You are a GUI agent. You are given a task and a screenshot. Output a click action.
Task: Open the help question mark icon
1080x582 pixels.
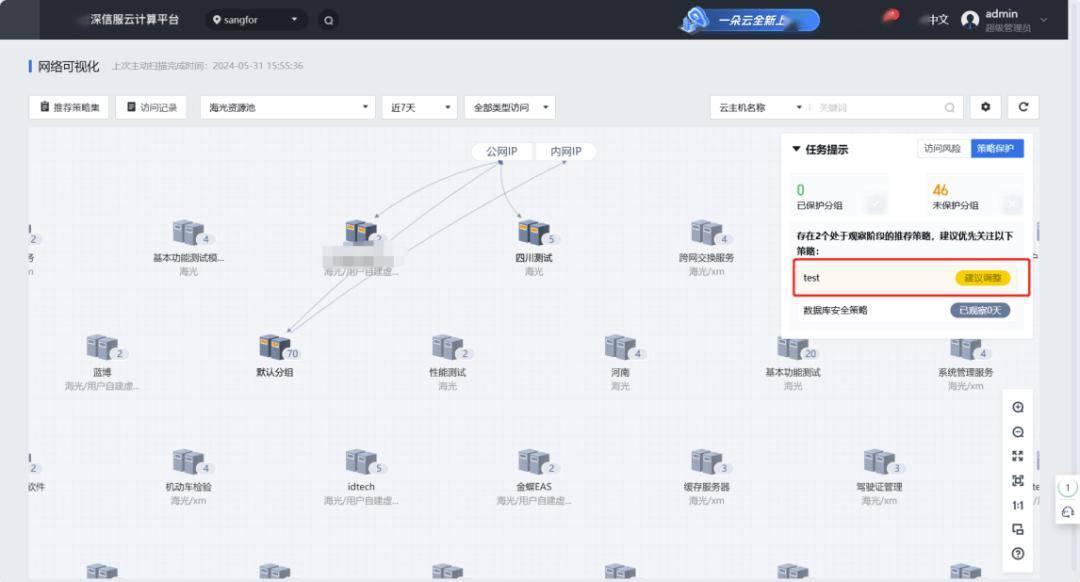pos(1017,553)
